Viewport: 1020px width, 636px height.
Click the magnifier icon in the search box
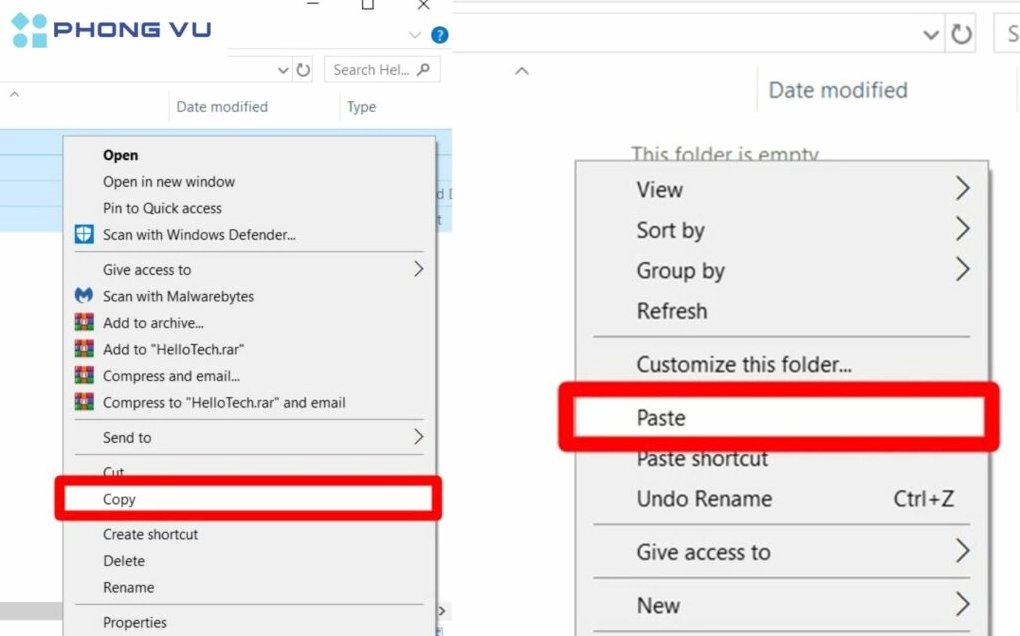pos(424,70)
